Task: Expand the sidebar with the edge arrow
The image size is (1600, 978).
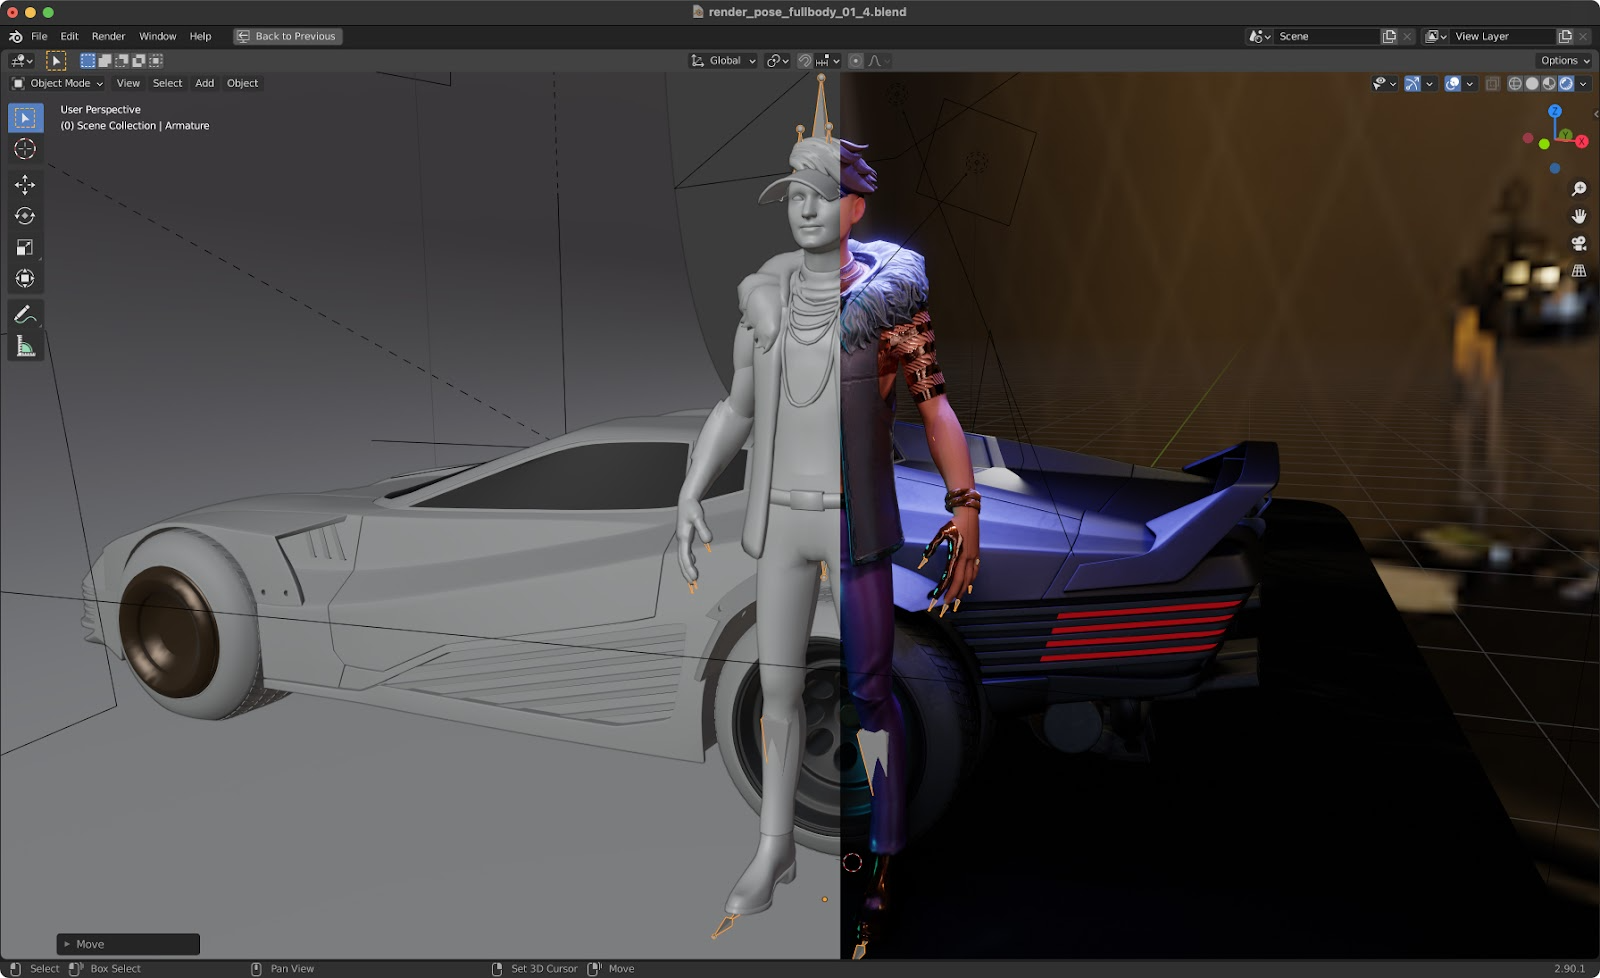Action: pos(1596,113)
